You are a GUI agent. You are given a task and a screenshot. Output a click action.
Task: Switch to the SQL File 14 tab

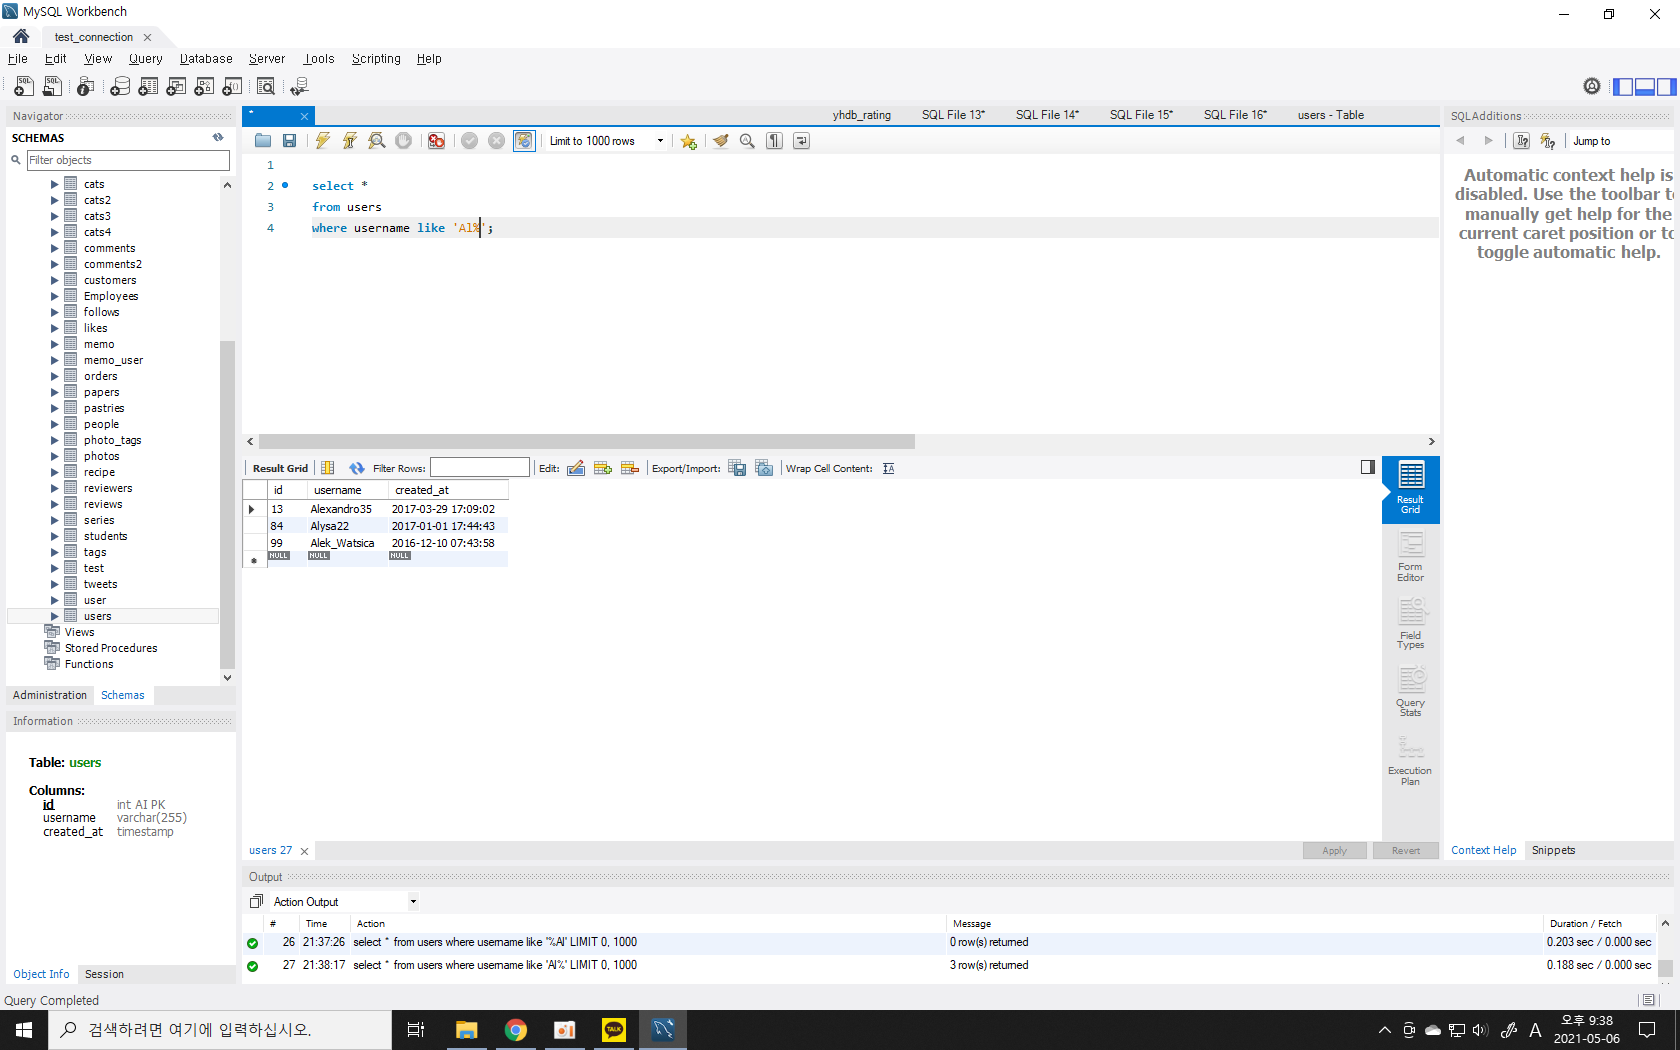(1047, 115)
